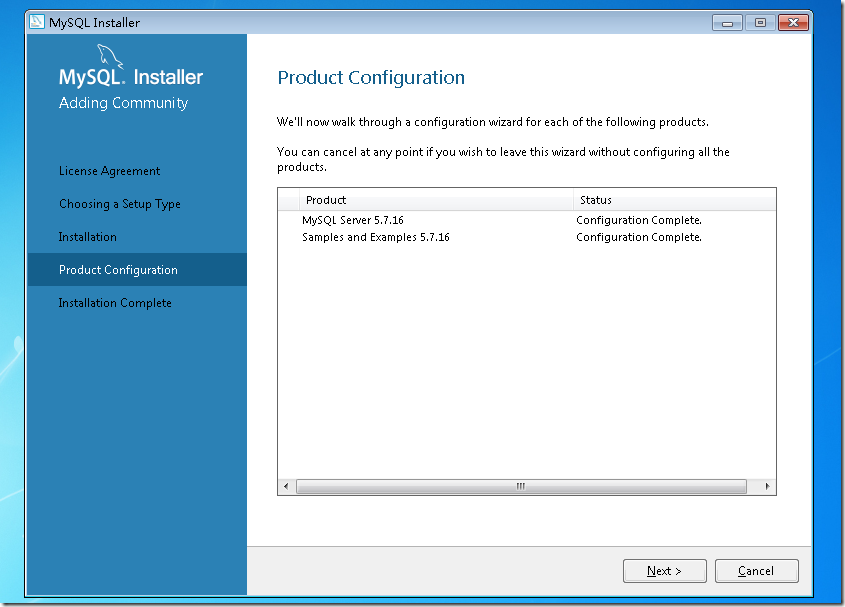Screen dimensions: 845x607
Task: Click the Cancel button
Action: coord(757,571)
